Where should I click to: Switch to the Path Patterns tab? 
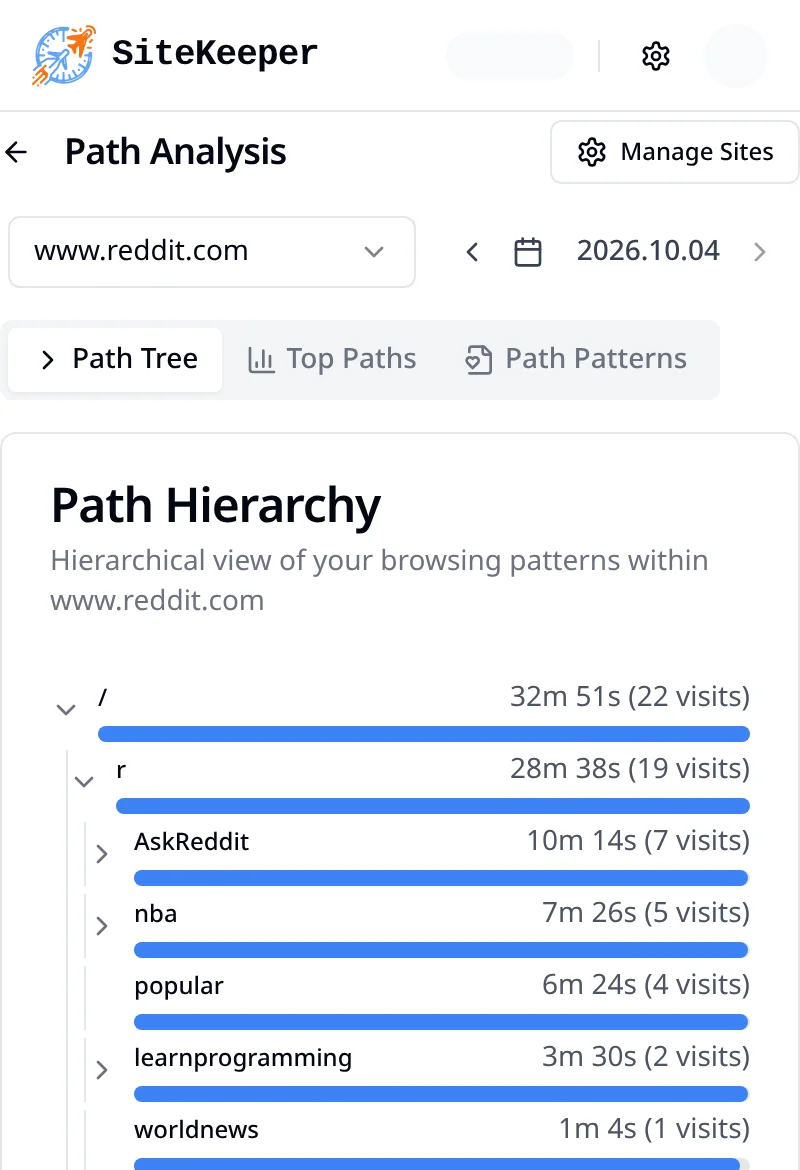pos(575,360)
